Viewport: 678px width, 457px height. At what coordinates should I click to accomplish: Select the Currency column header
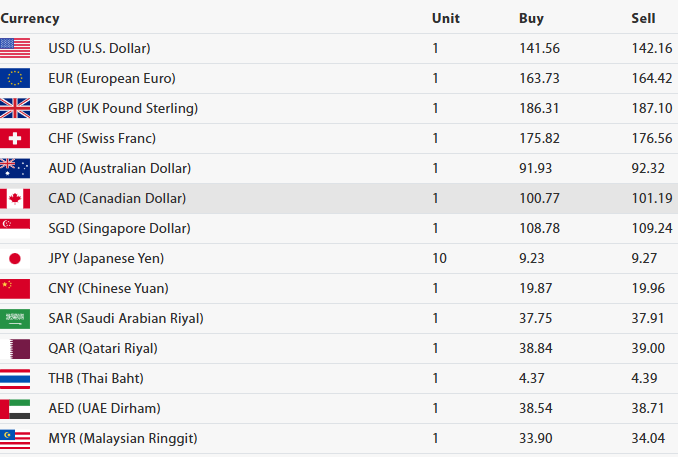30,18
